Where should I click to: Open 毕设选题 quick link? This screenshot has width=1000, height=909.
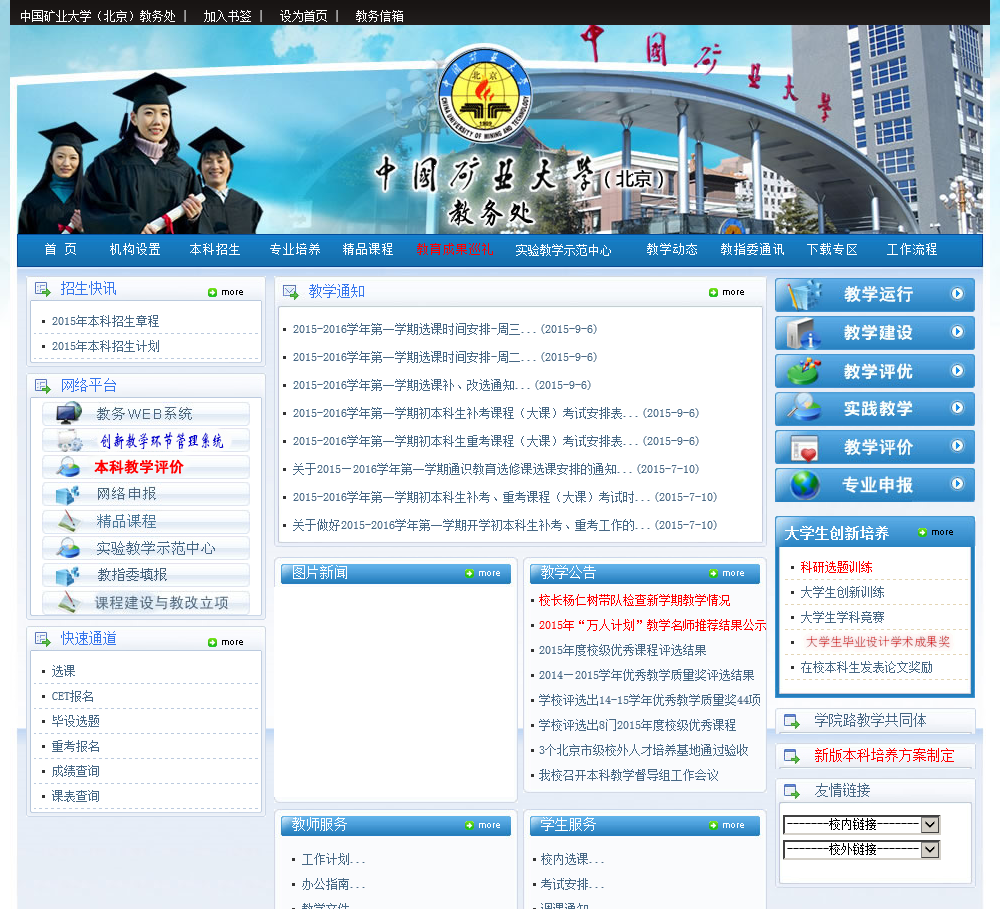[x=75, y=721]
